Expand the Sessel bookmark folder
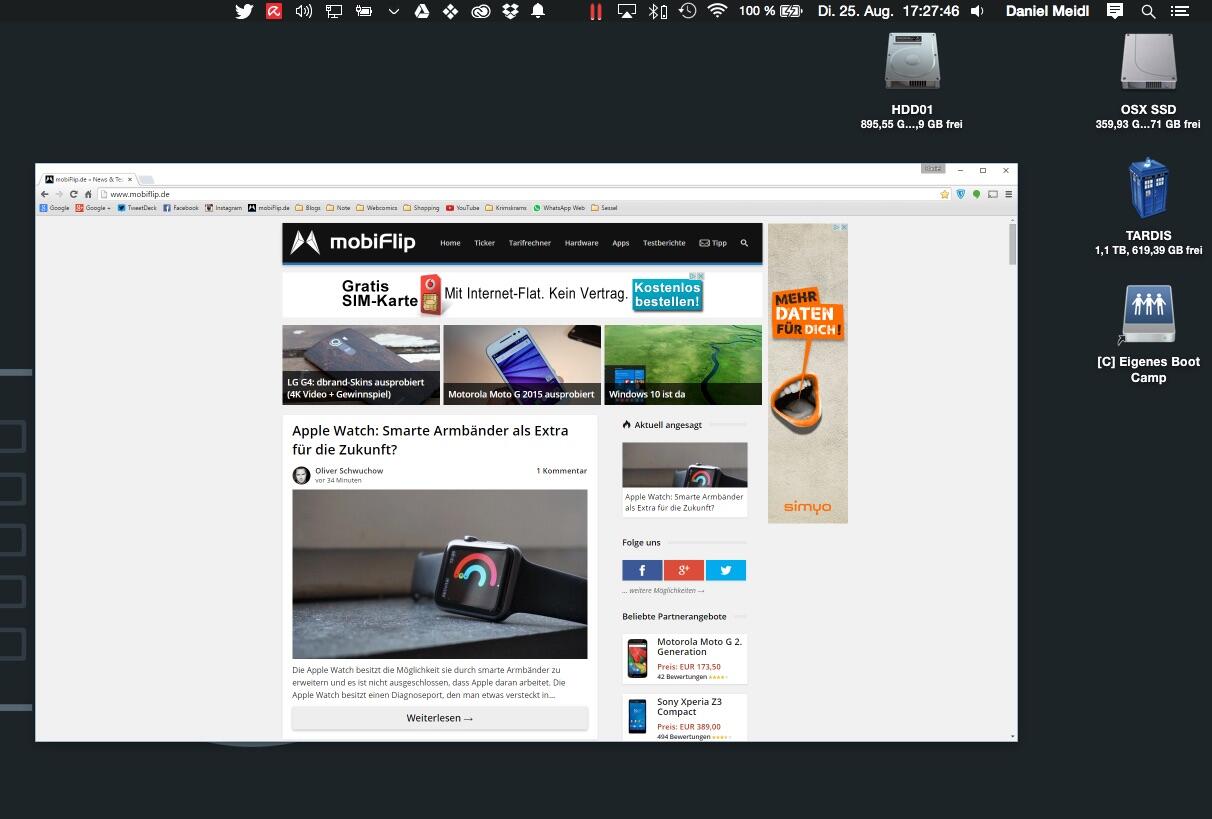Screen dimensions: 1212x819 coord(604,208)
